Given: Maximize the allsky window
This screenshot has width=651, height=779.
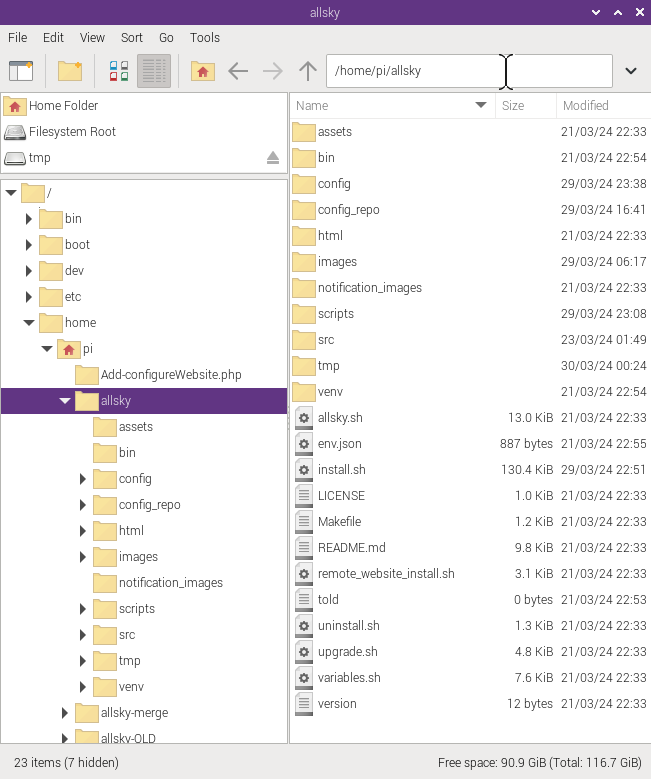Looking at the screenshot, I should 618,12.
